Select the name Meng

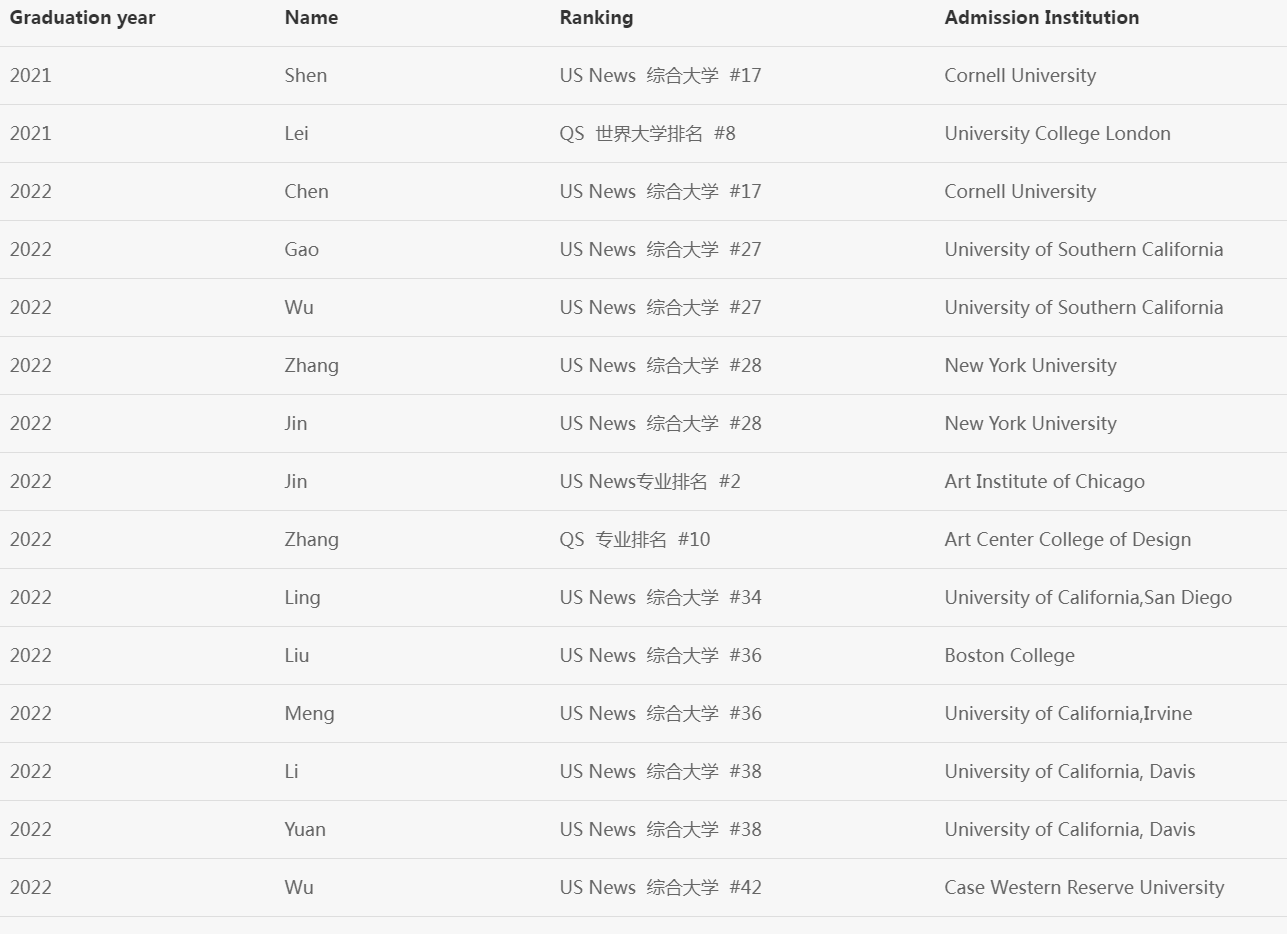point(310,714)
